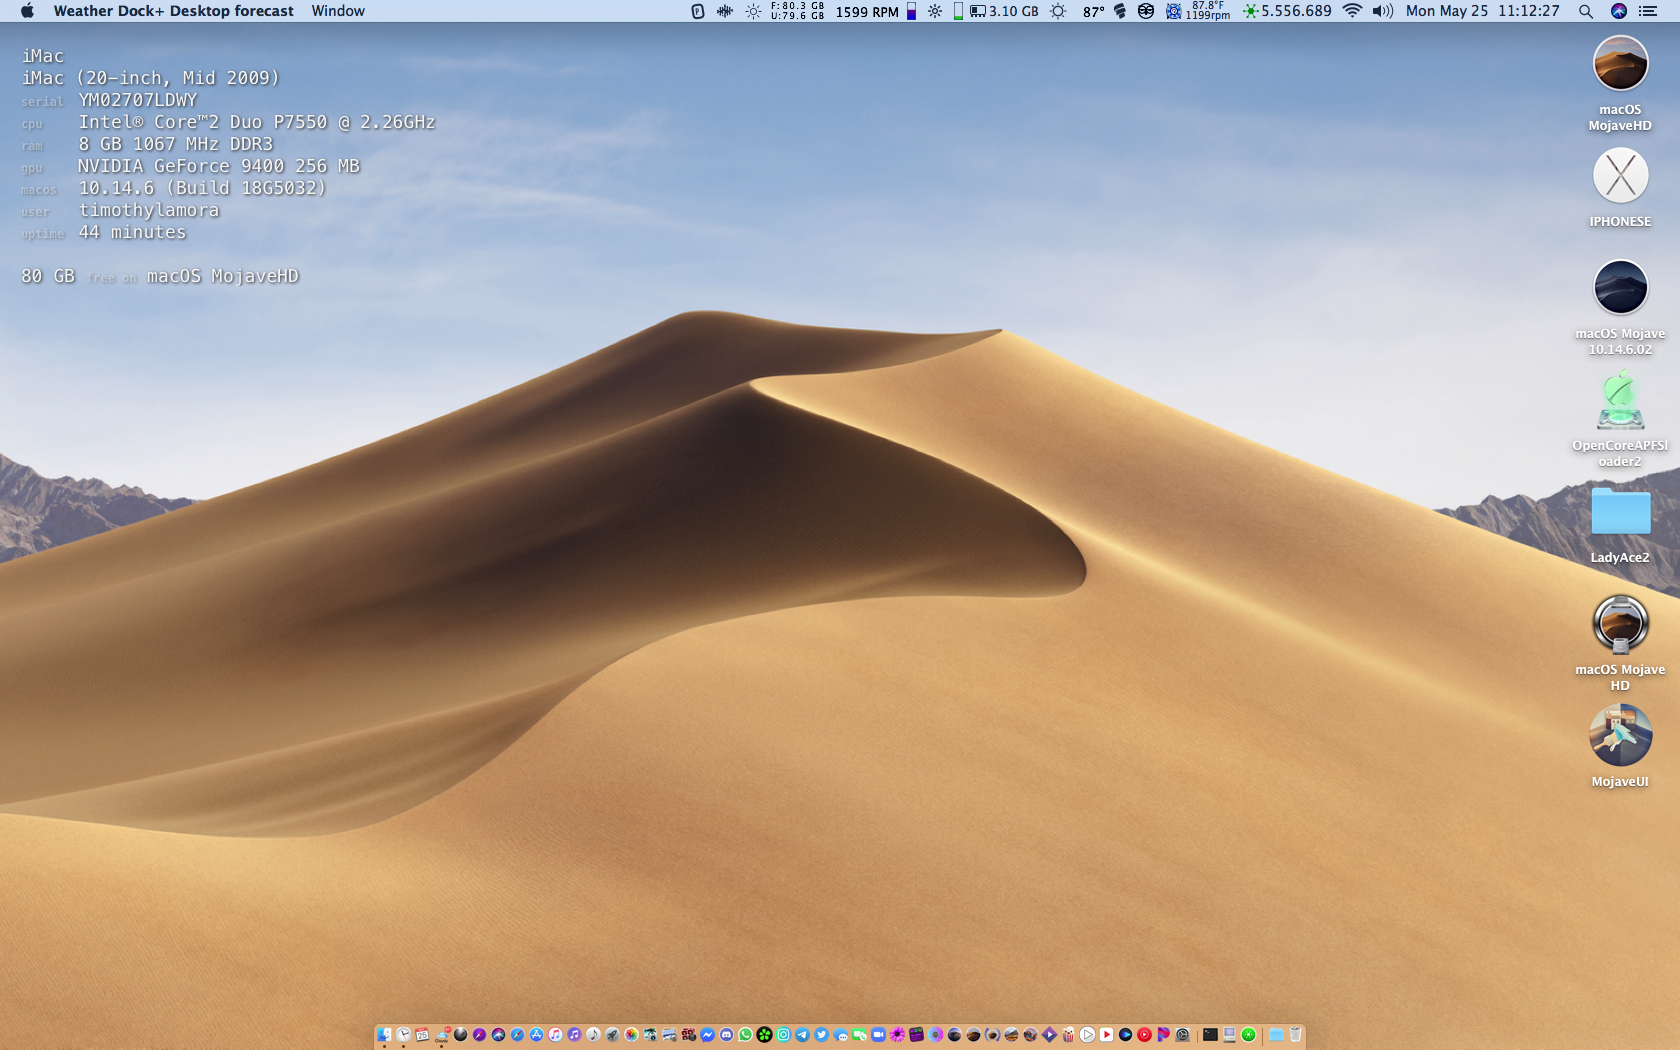This screenshot has width=1680, height=1050.
Task: Open Popcorn Time in the Dock
Action: (1069, 1035)
